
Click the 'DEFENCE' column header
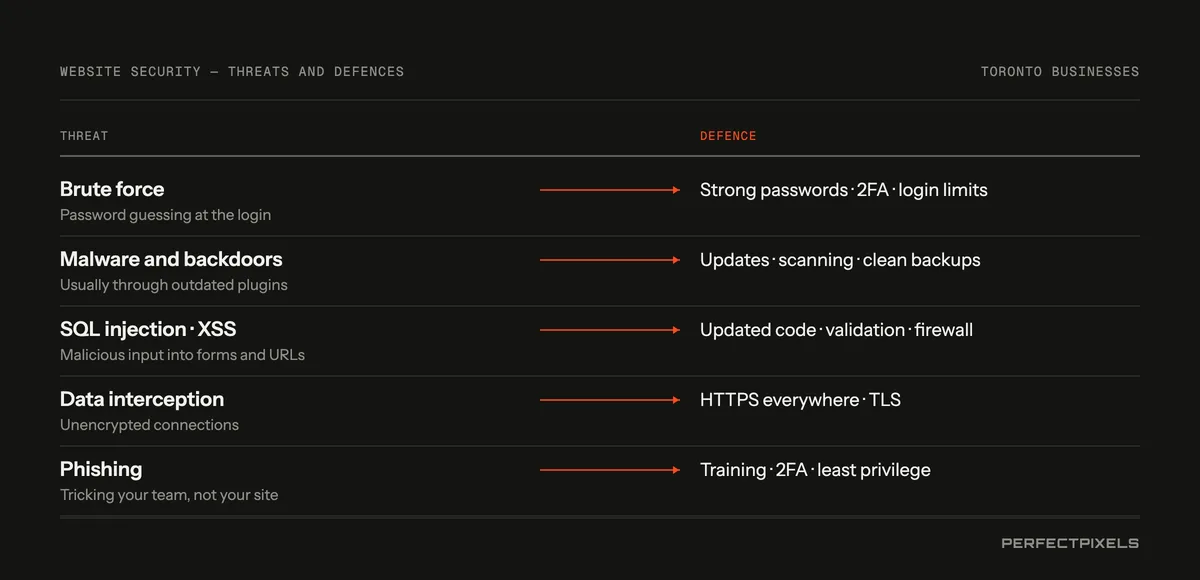pyautogui.click(x=728, y=136)
